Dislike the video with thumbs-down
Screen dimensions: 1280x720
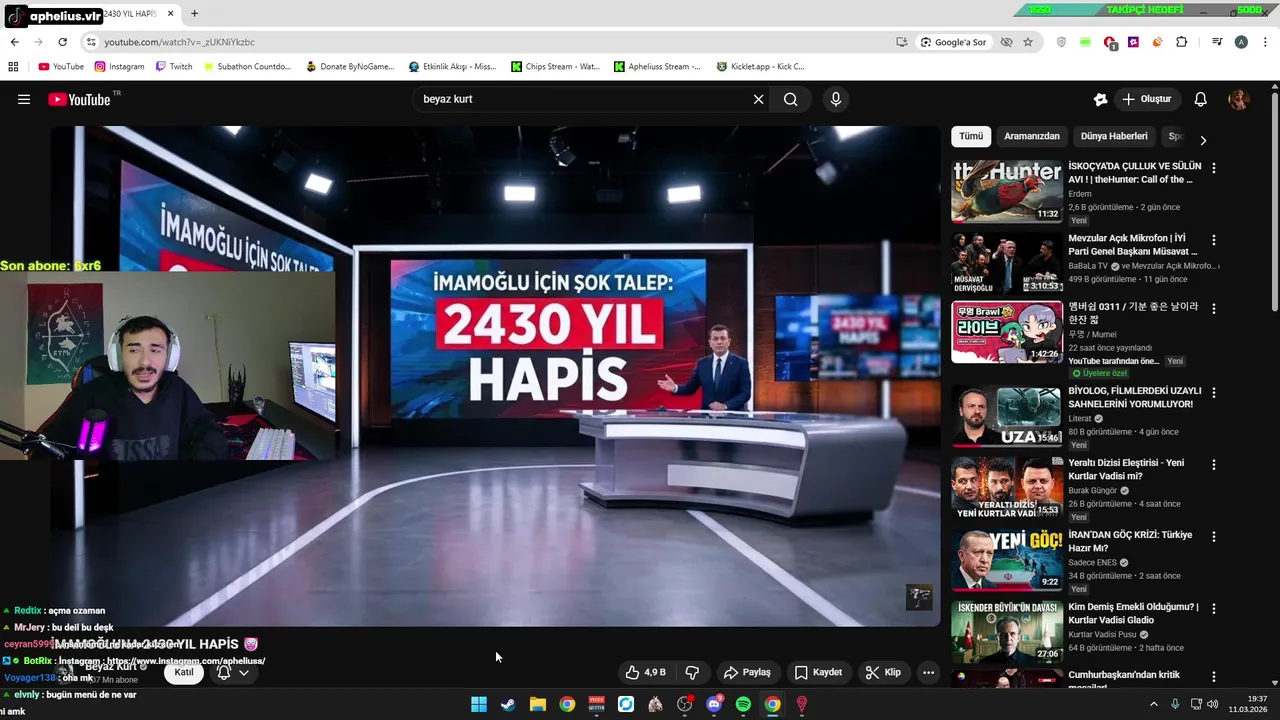coord(692,672)
